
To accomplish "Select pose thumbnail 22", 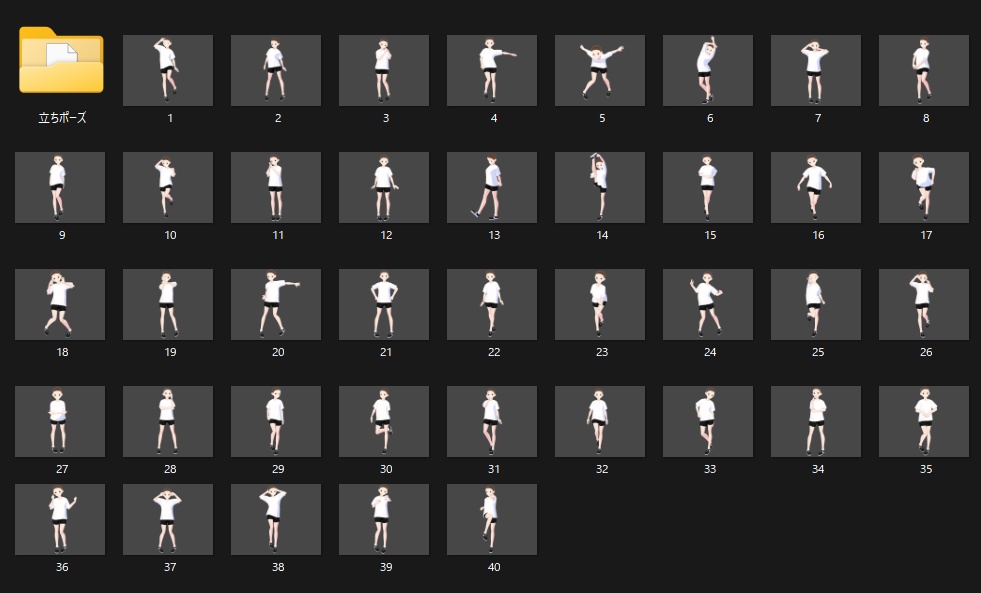I will pos(492,304).
